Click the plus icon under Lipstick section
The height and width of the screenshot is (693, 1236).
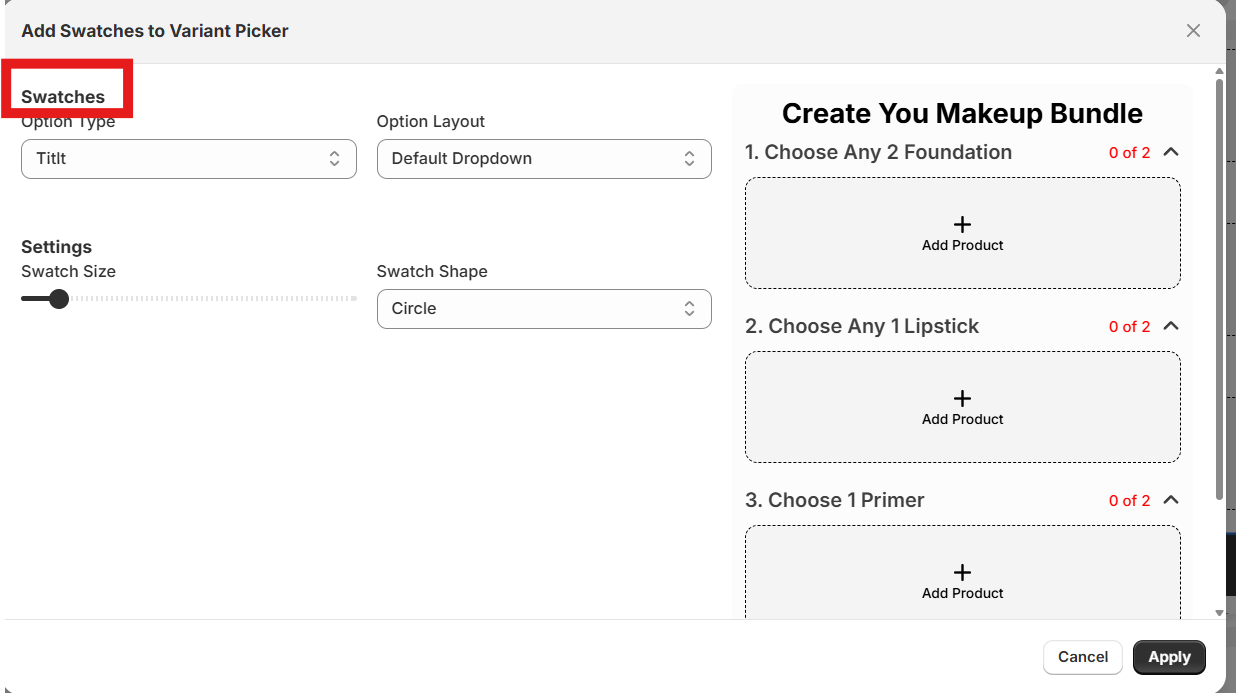coord(962,399)
